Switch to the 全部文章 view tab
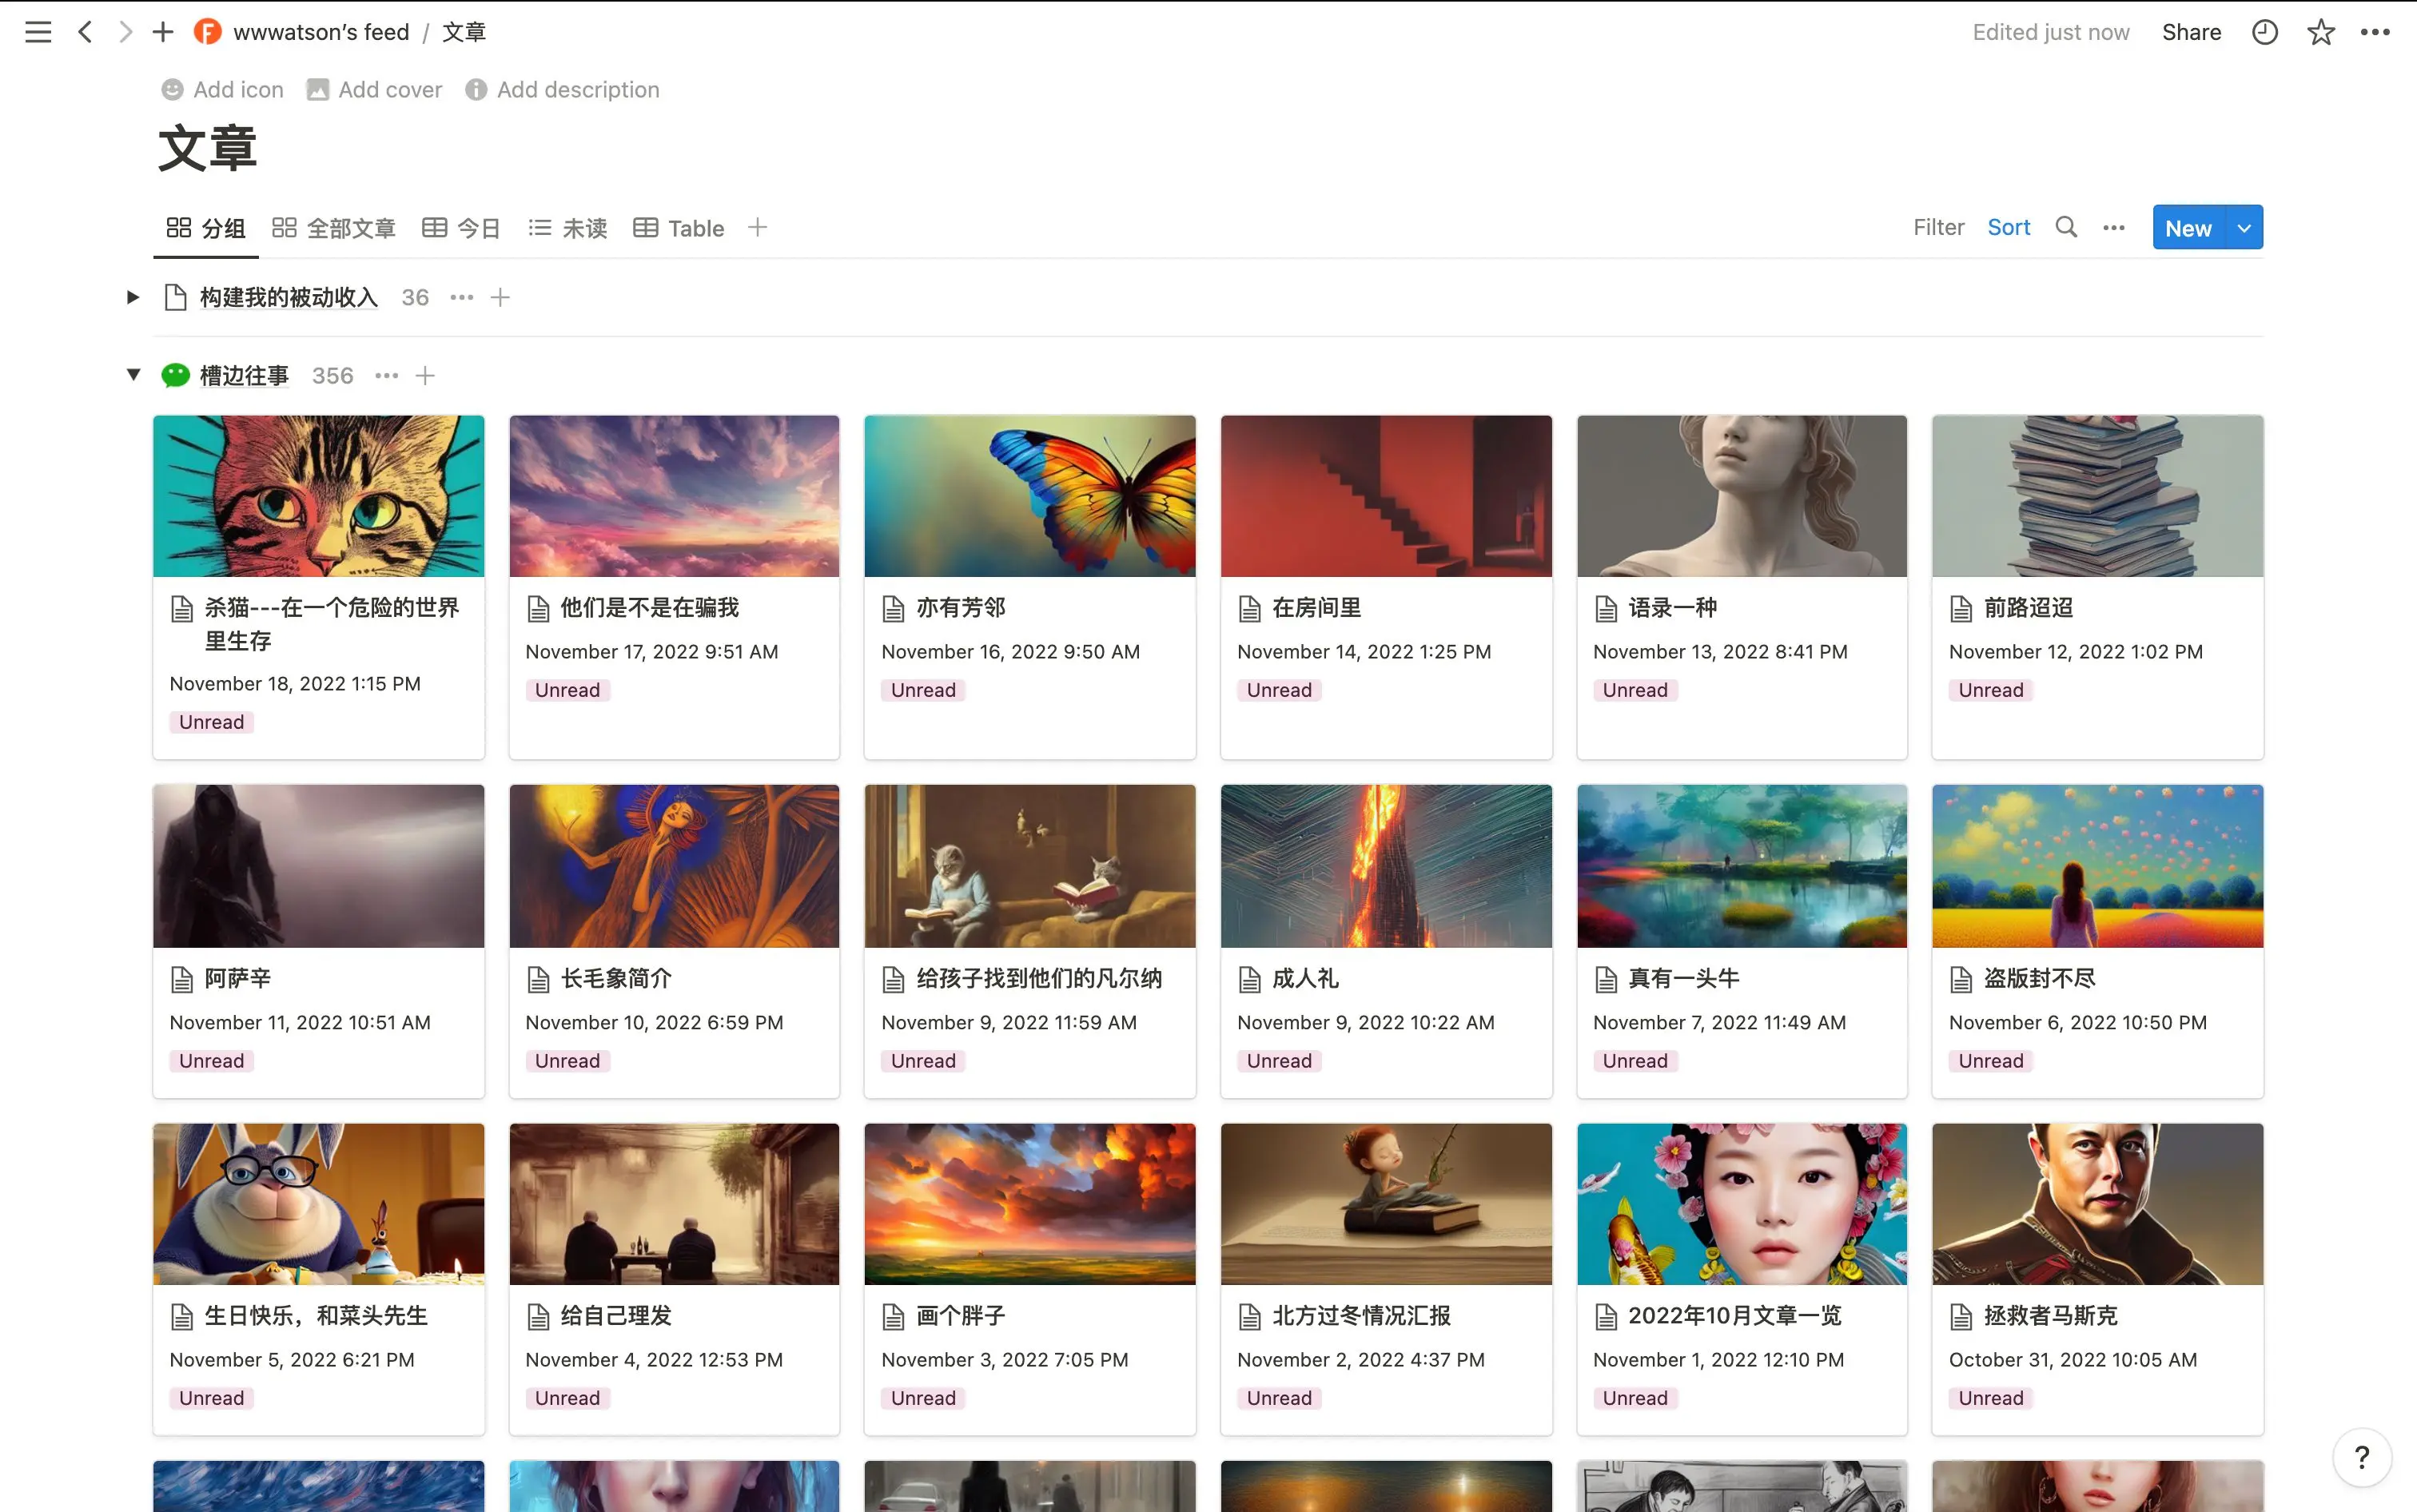Screen dimensions: 2417x1512 334,228
